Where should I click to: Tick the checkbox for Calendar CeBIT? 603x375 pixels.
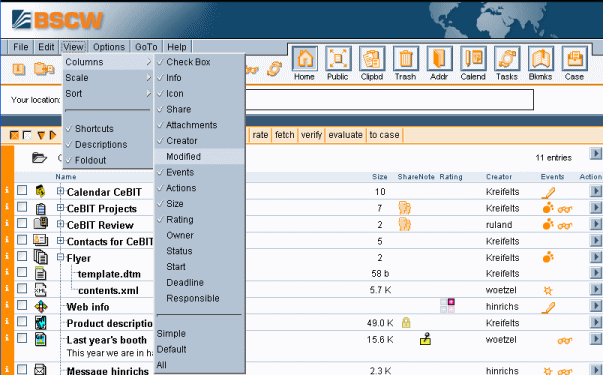point(22,190)
